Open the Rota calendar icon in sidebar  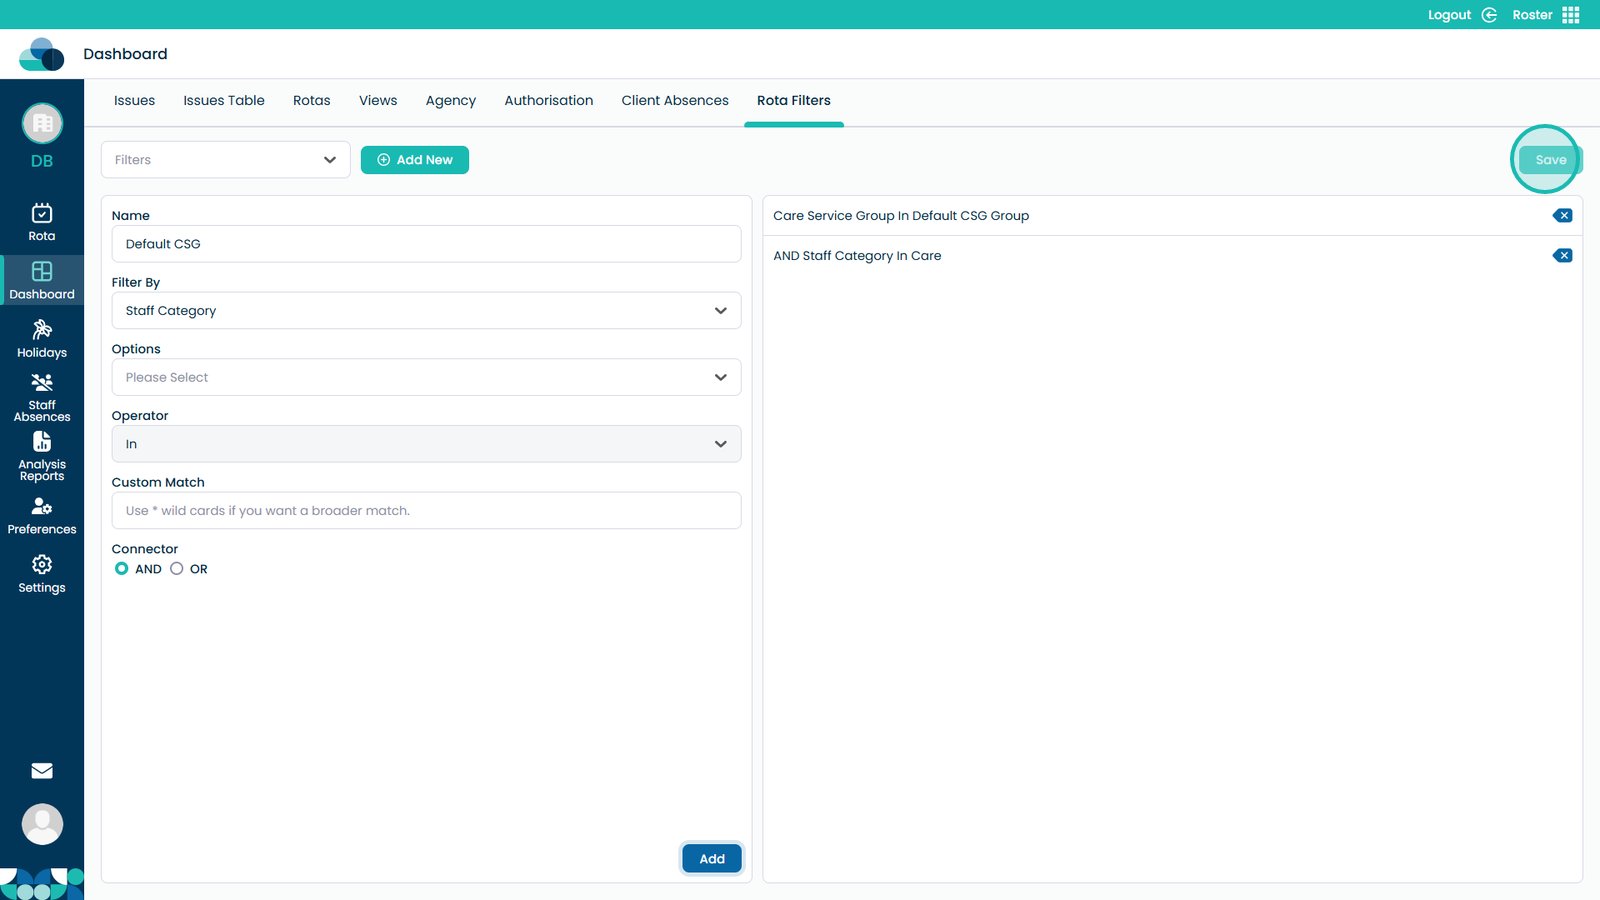coord(42,214)
